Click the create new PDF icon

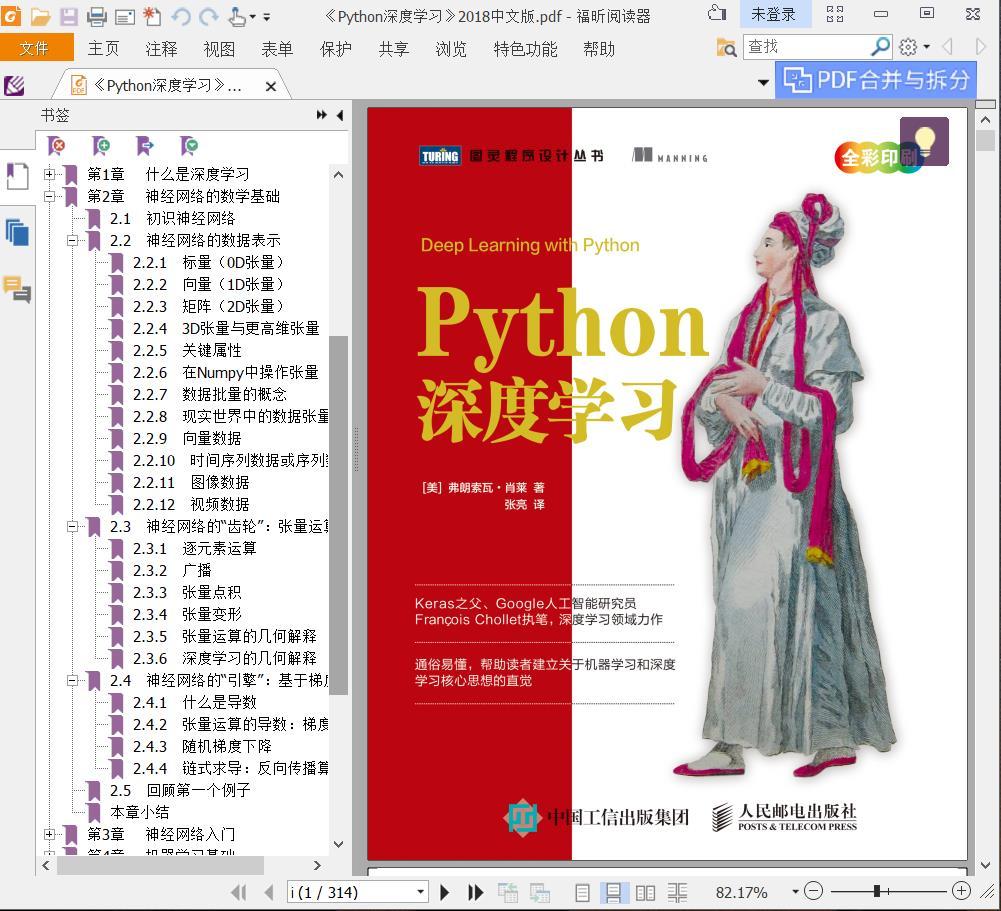point(152,16)
